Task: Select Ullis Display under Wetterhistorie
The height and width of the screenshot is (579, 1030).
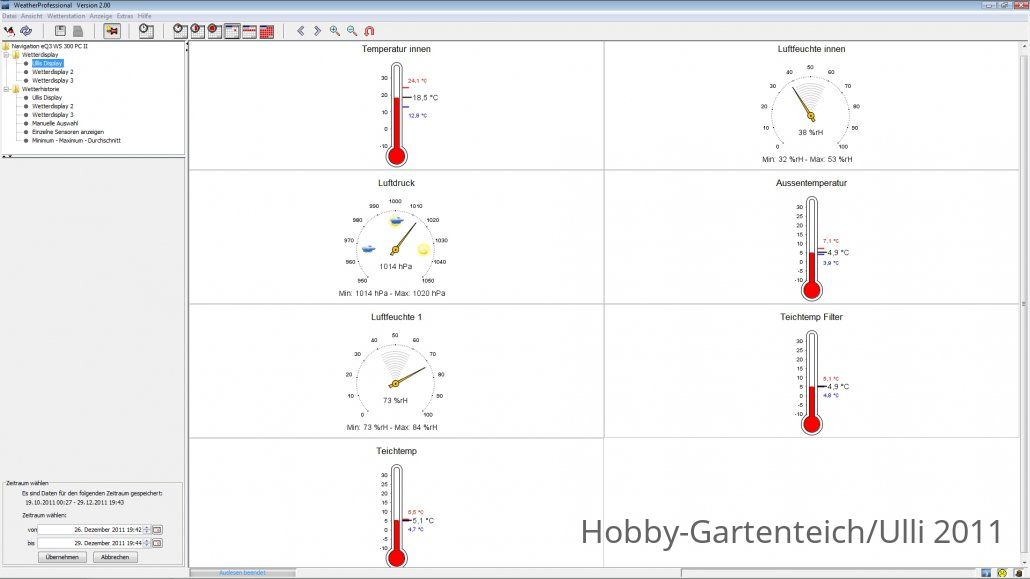Action: (x=47, y=97)
